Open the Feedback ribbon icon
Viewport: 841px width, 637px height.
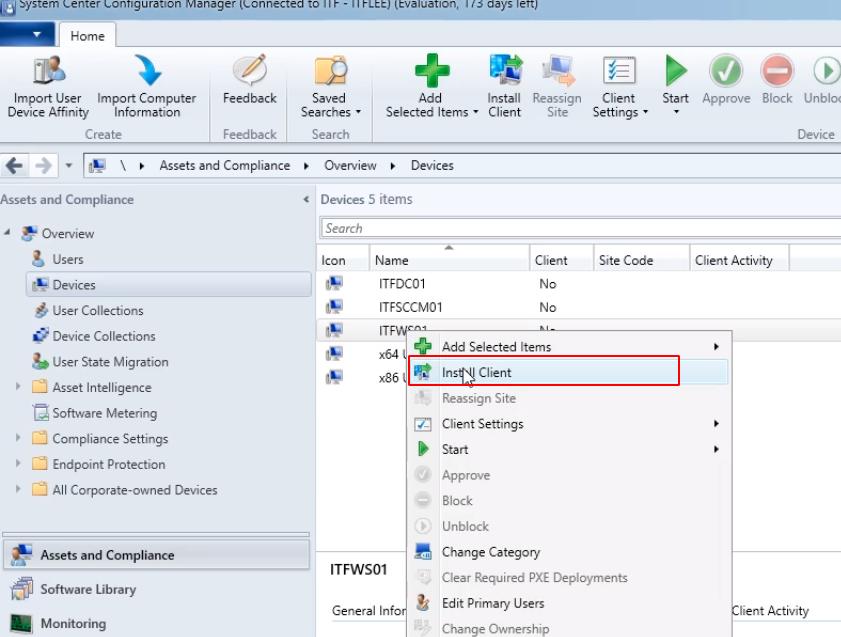(249, 71)
